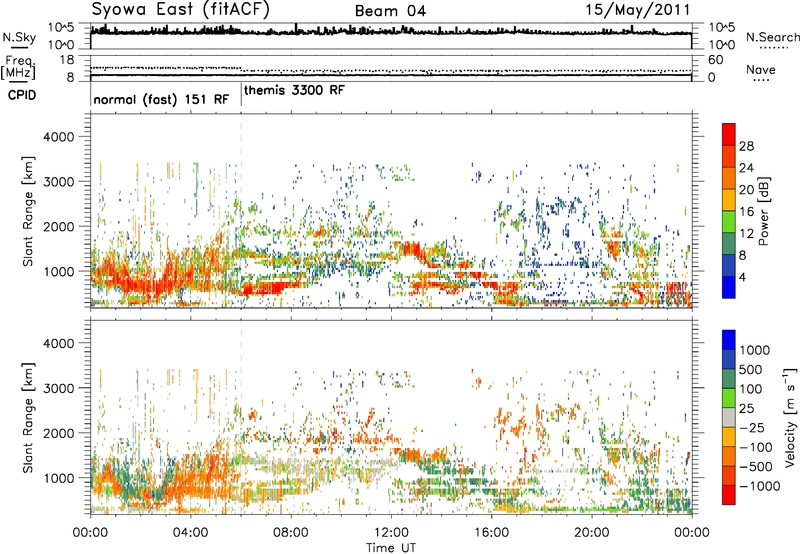800x554 pixels.
Task: Click the "20:00" time axis label
Action: coord(591,533)
